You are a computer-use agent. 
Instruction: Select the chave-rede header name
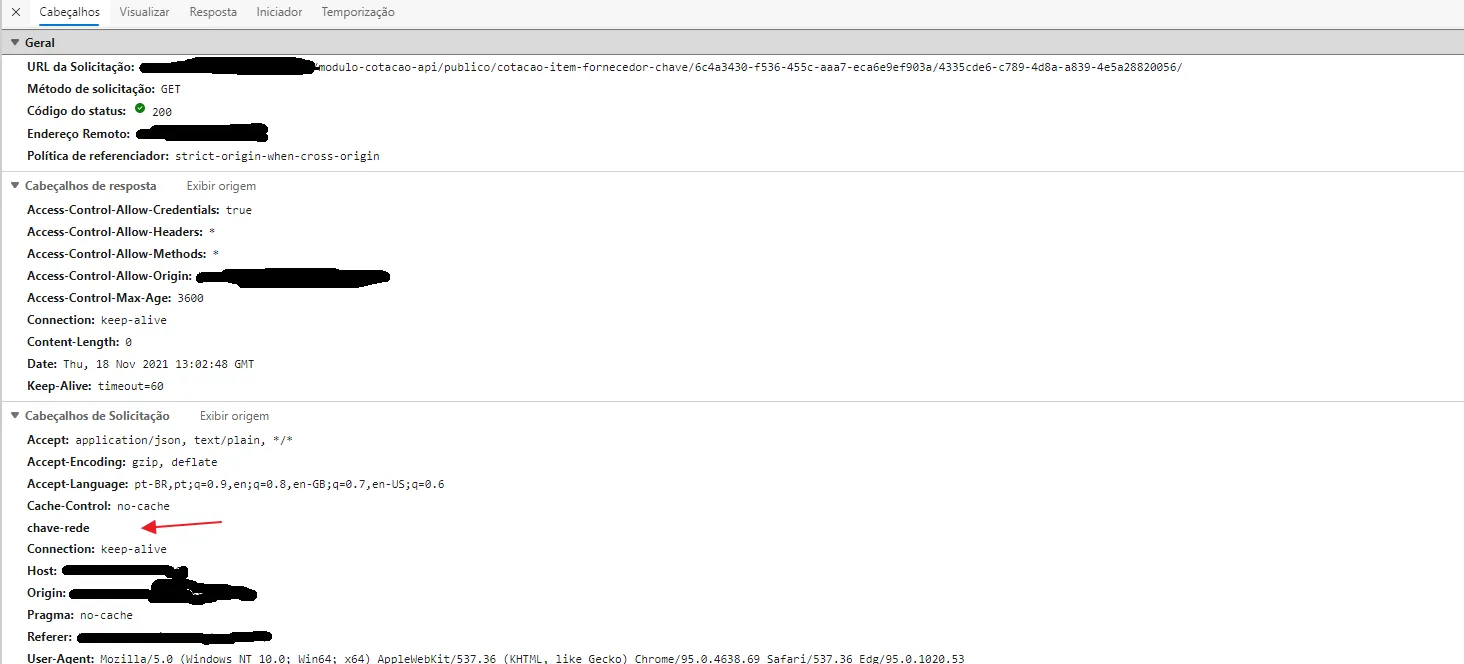tap(58, 528)
